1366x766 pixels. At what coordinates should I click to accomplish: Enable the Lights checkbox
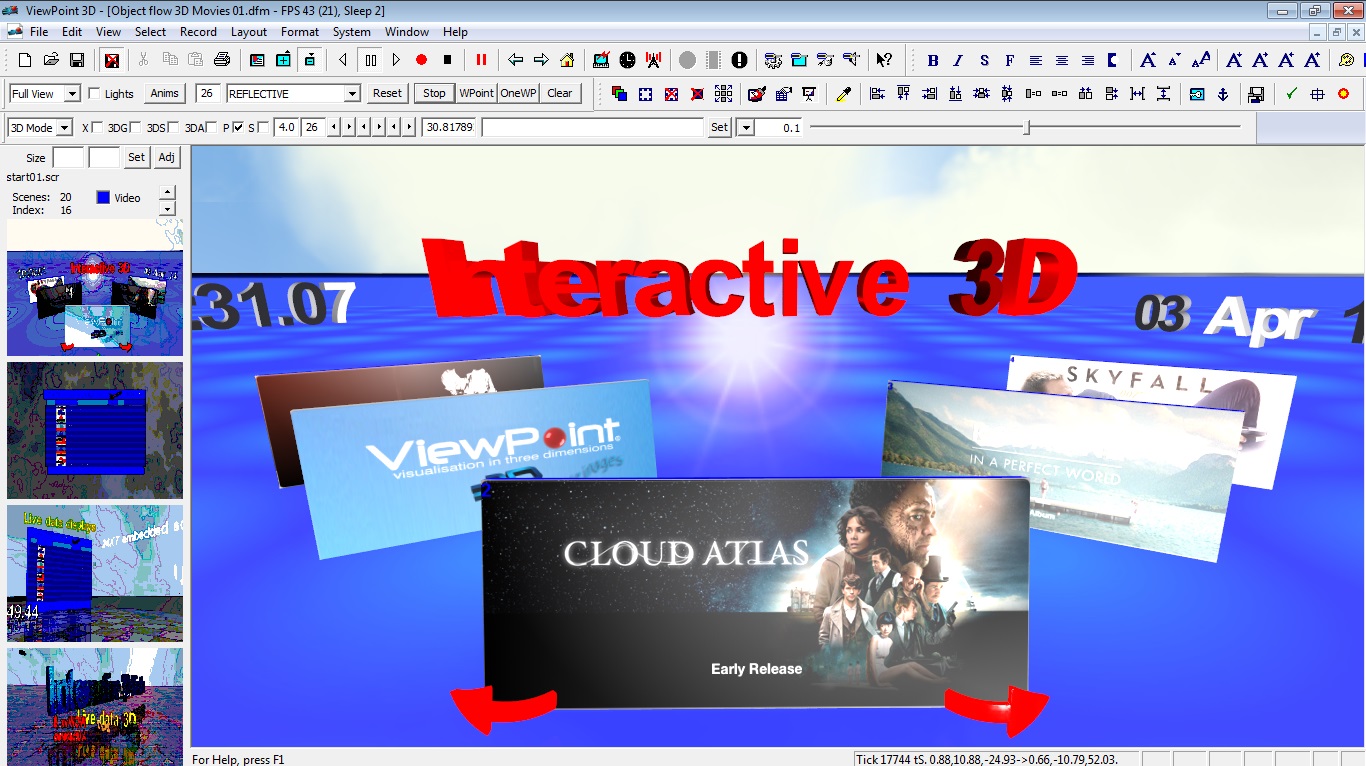click(95, 94)
